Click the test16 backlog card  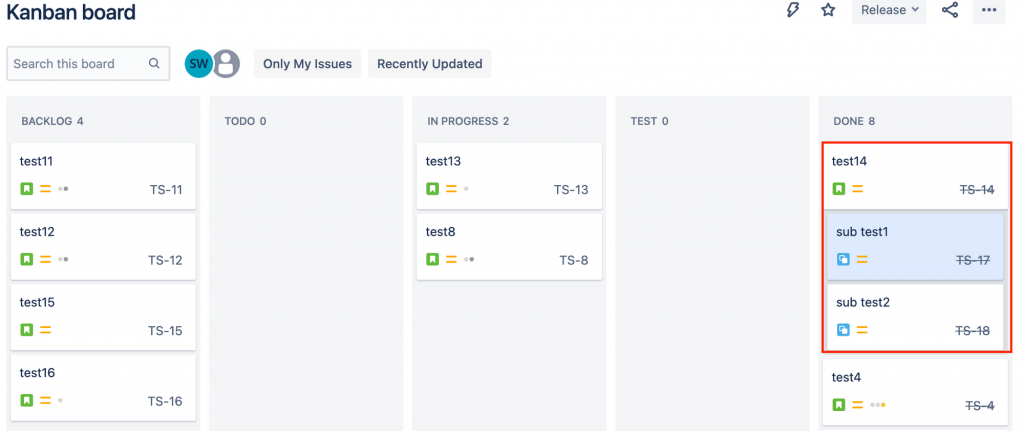pyautogui.click(x=103, y=386)
